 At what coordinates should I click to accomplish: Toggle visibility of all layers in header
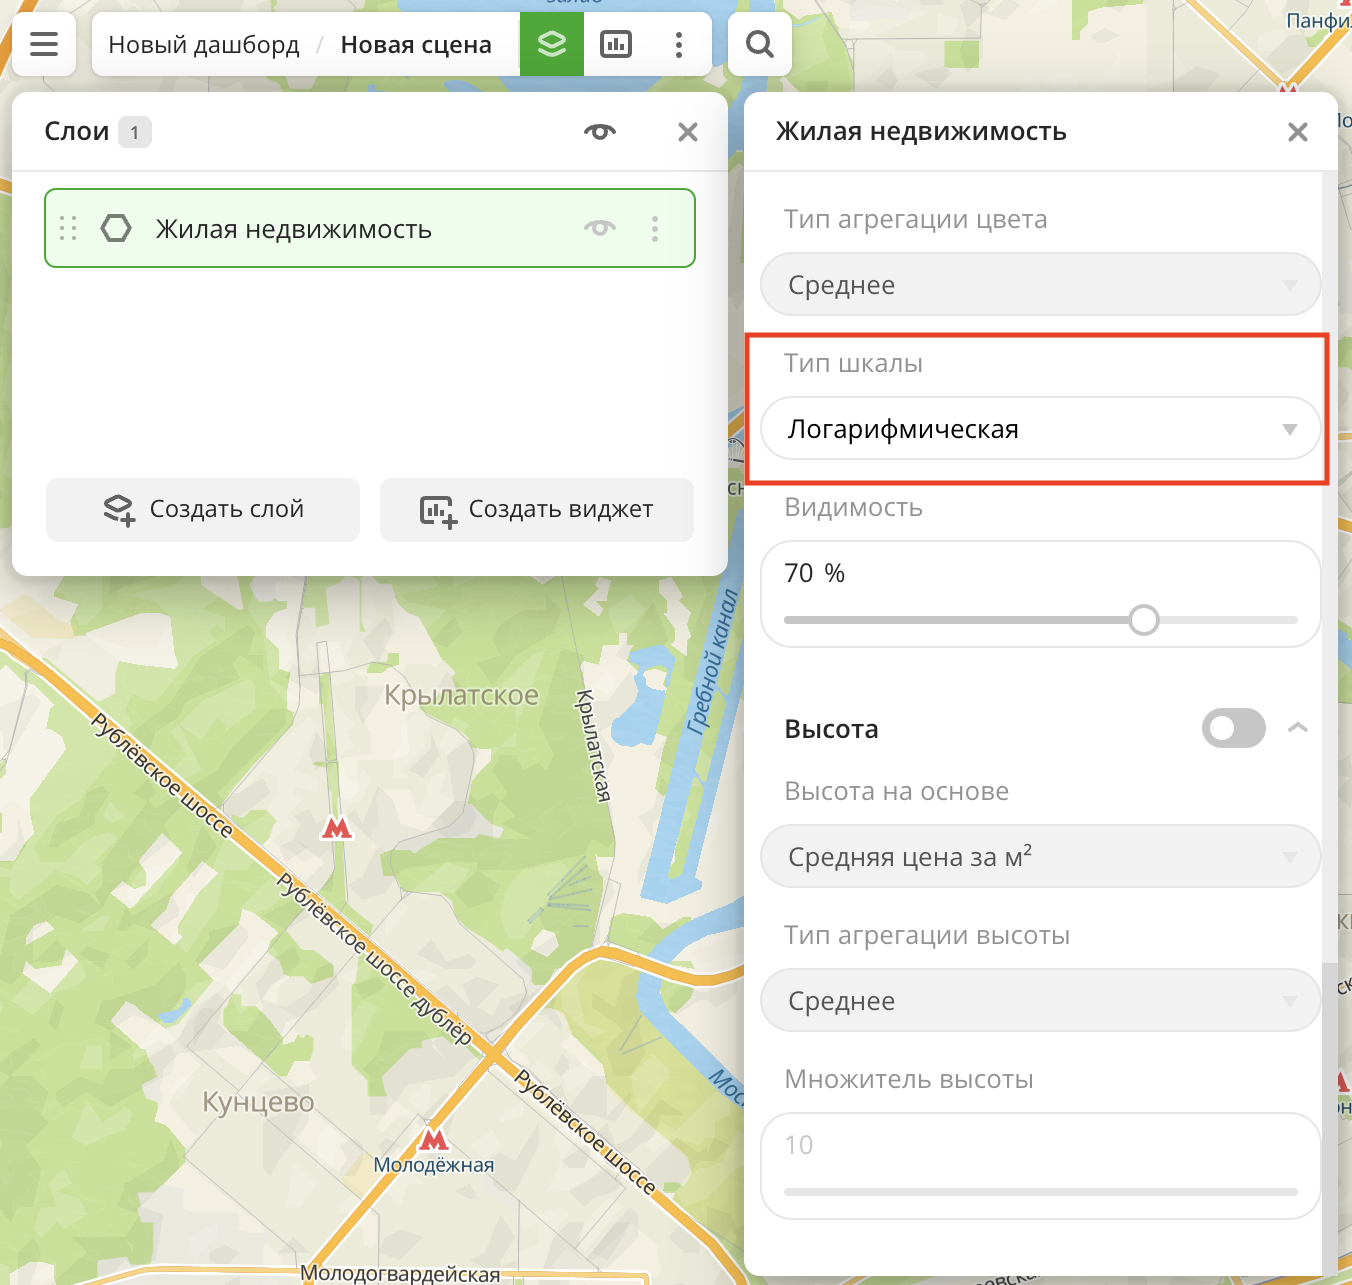[x=600, y=132]
